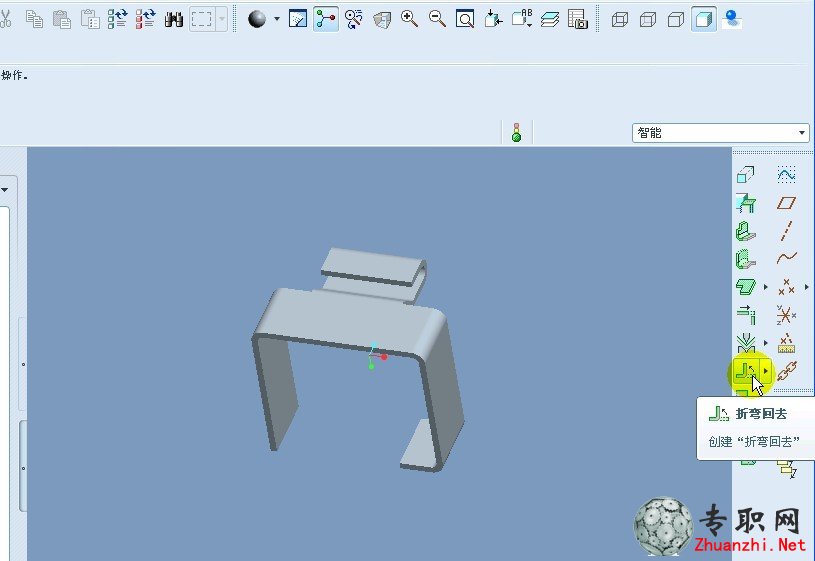Click the Zoom In magnifier
Image resolution: width=815 pixels, height=561 pixels.
coord(410,19)
